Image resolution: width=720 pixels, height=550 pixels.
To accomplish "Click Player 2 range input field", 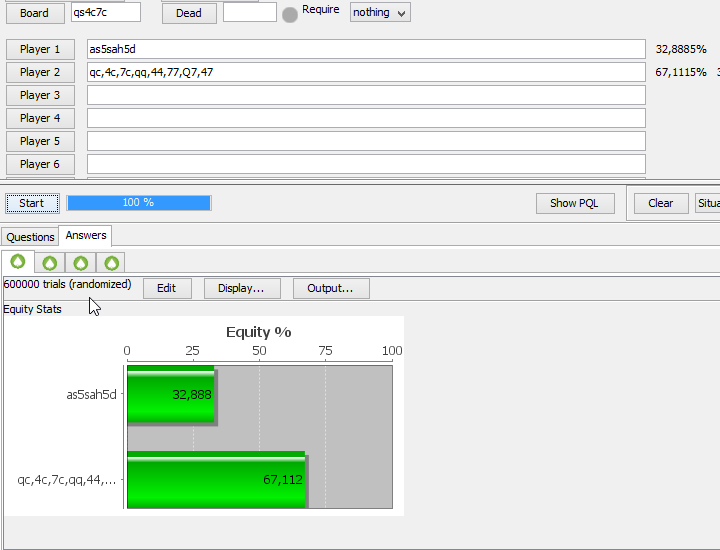I will 366,72.
